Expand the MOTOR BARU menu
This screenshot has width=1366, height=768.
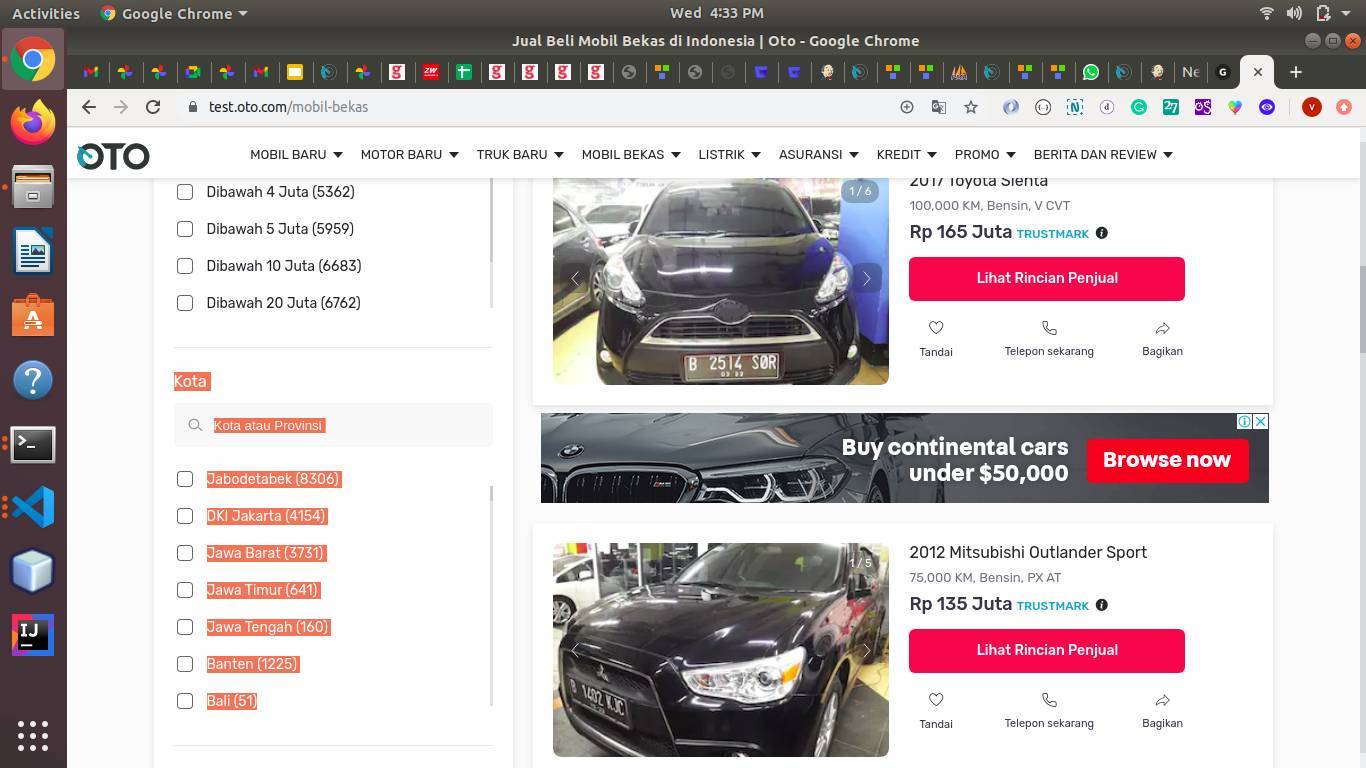409,154
